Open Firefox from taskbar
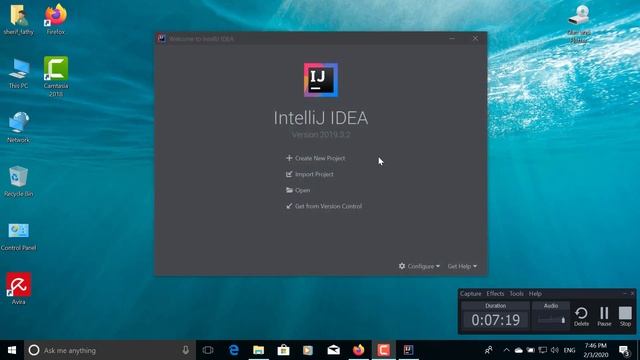This screenshot has height=360, width=640. 358,350
